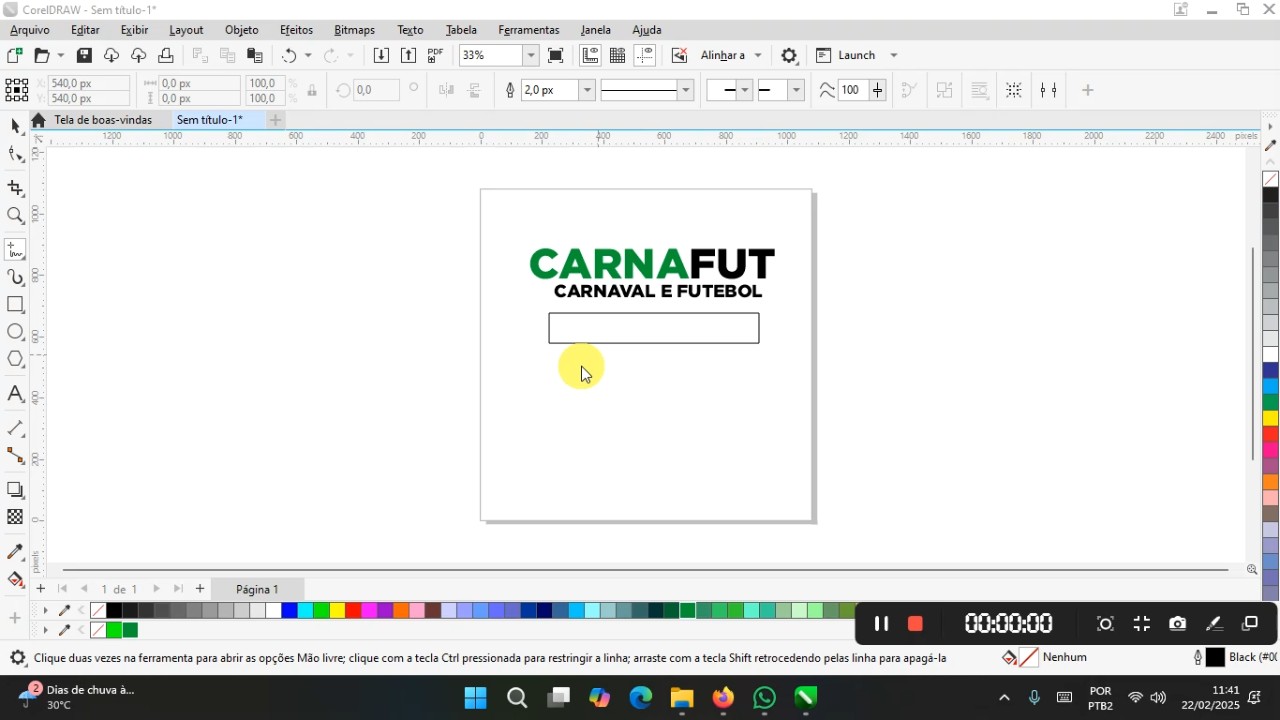Select the Rectangle tool
1280x720 pixels.
(15, 305)
